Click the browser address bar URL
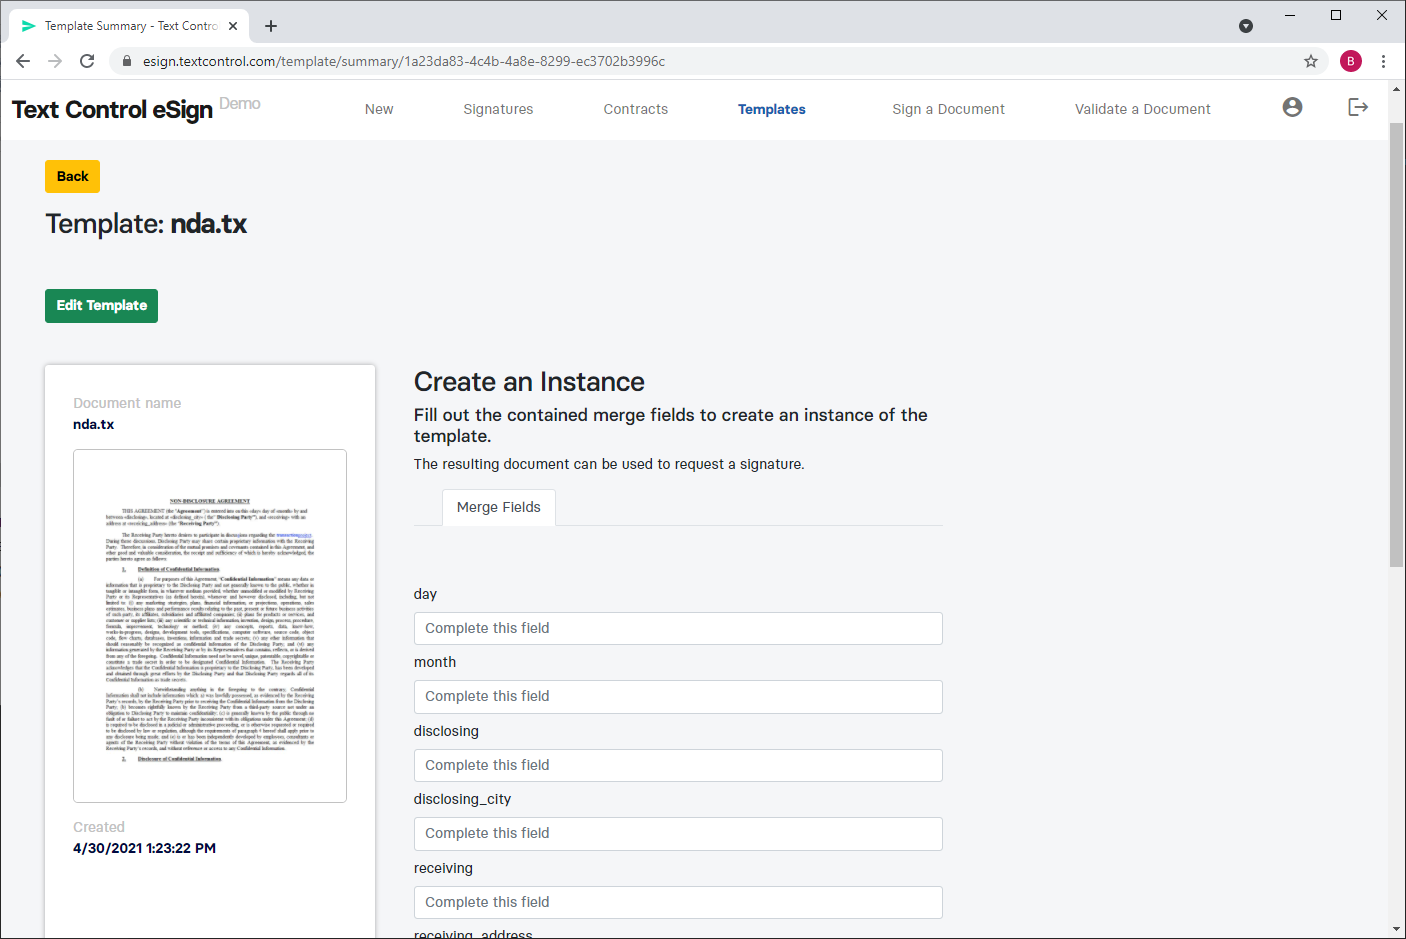 click(404, 61)
